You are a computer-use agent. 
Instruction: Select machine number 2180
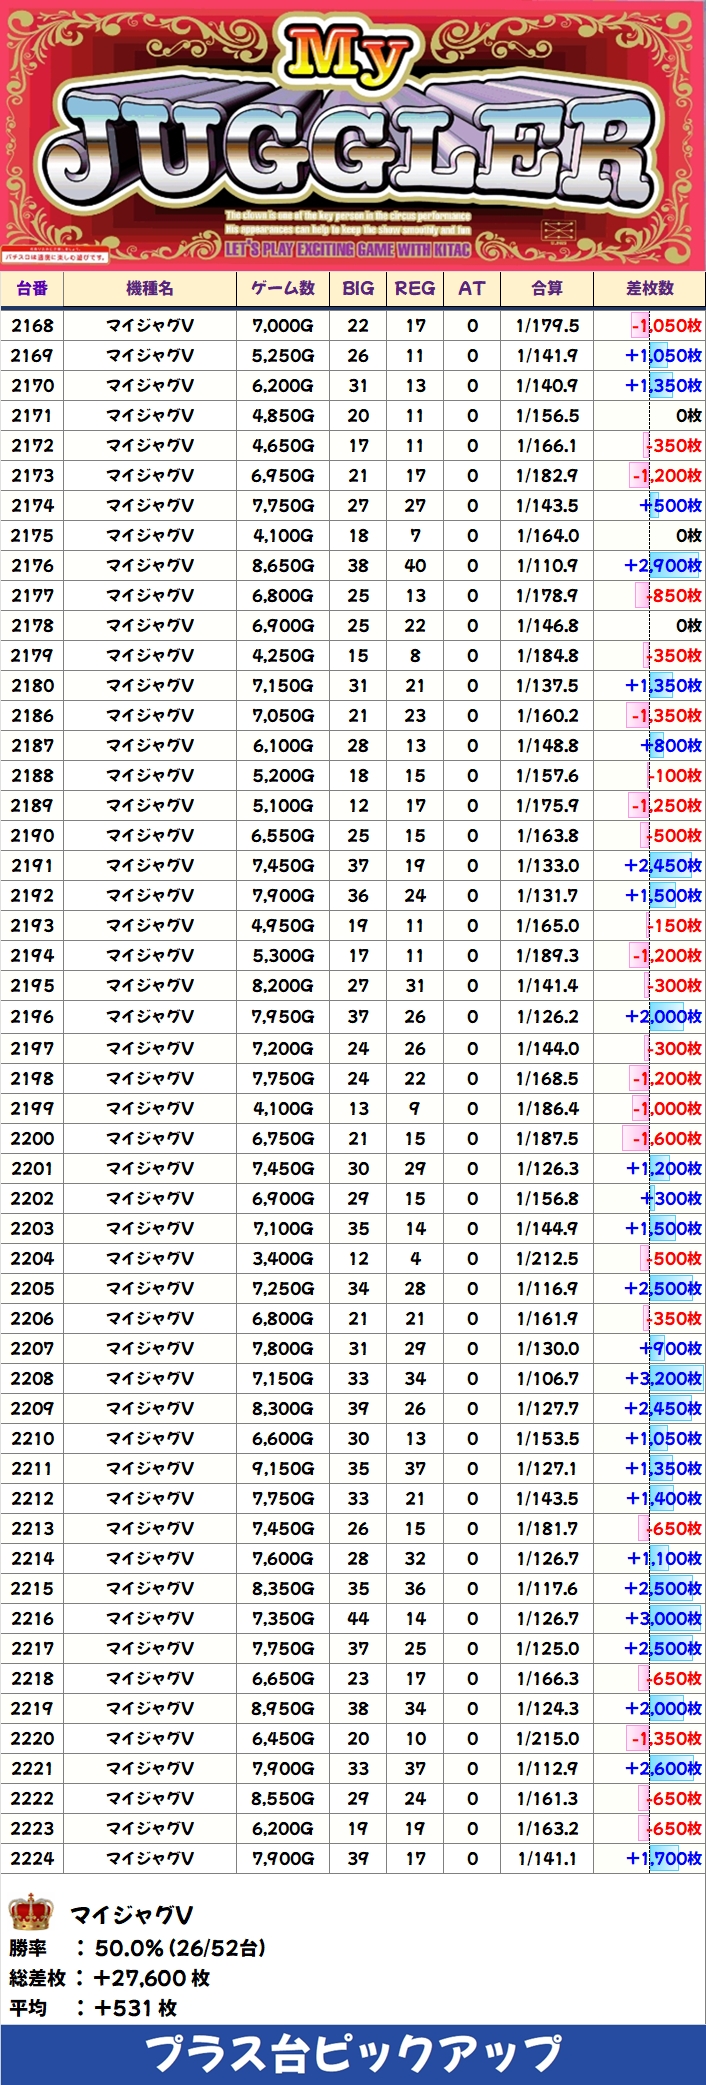click(32, 685)
